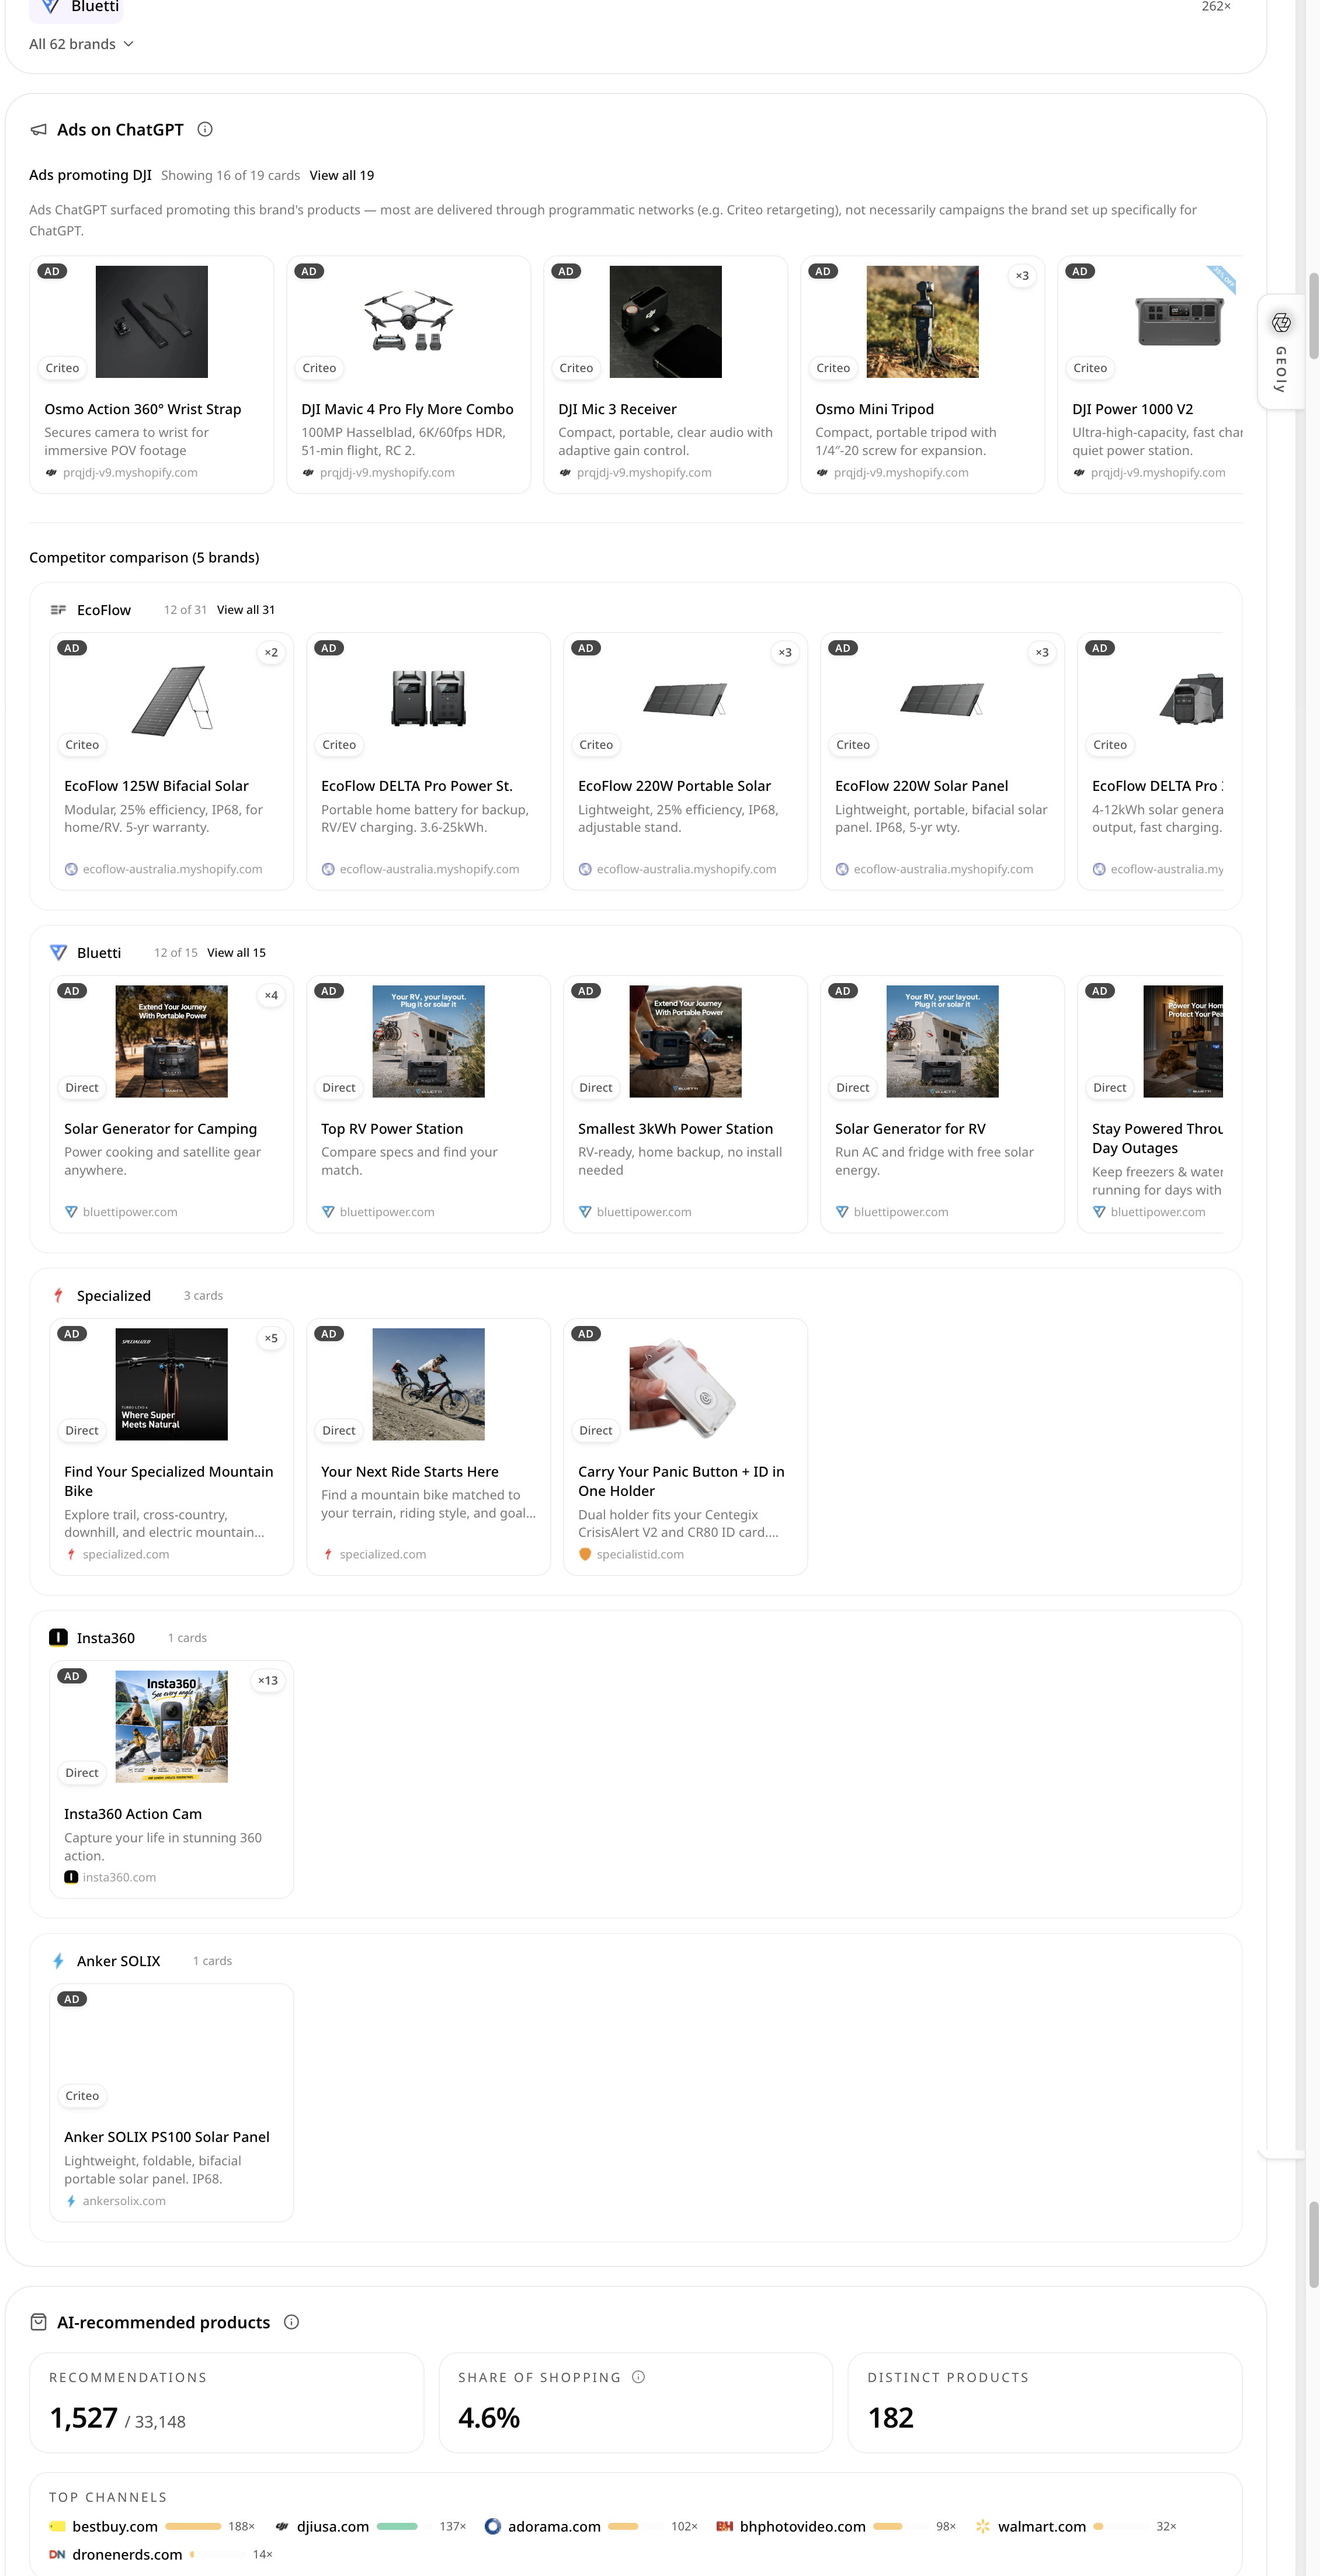Click info icon next to AI-recommended products
Viewport: 1320px width, 2576px height.
coord(292,2322)
